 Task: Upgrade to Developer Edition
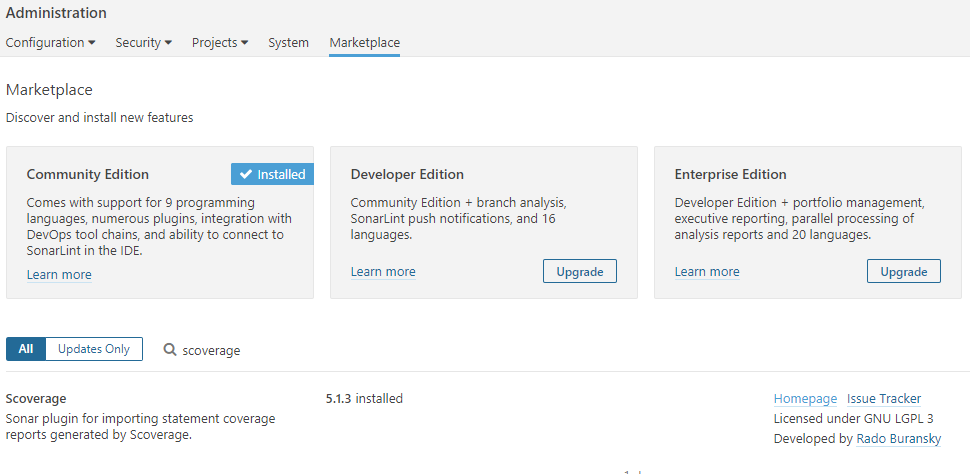pos(580,272)
